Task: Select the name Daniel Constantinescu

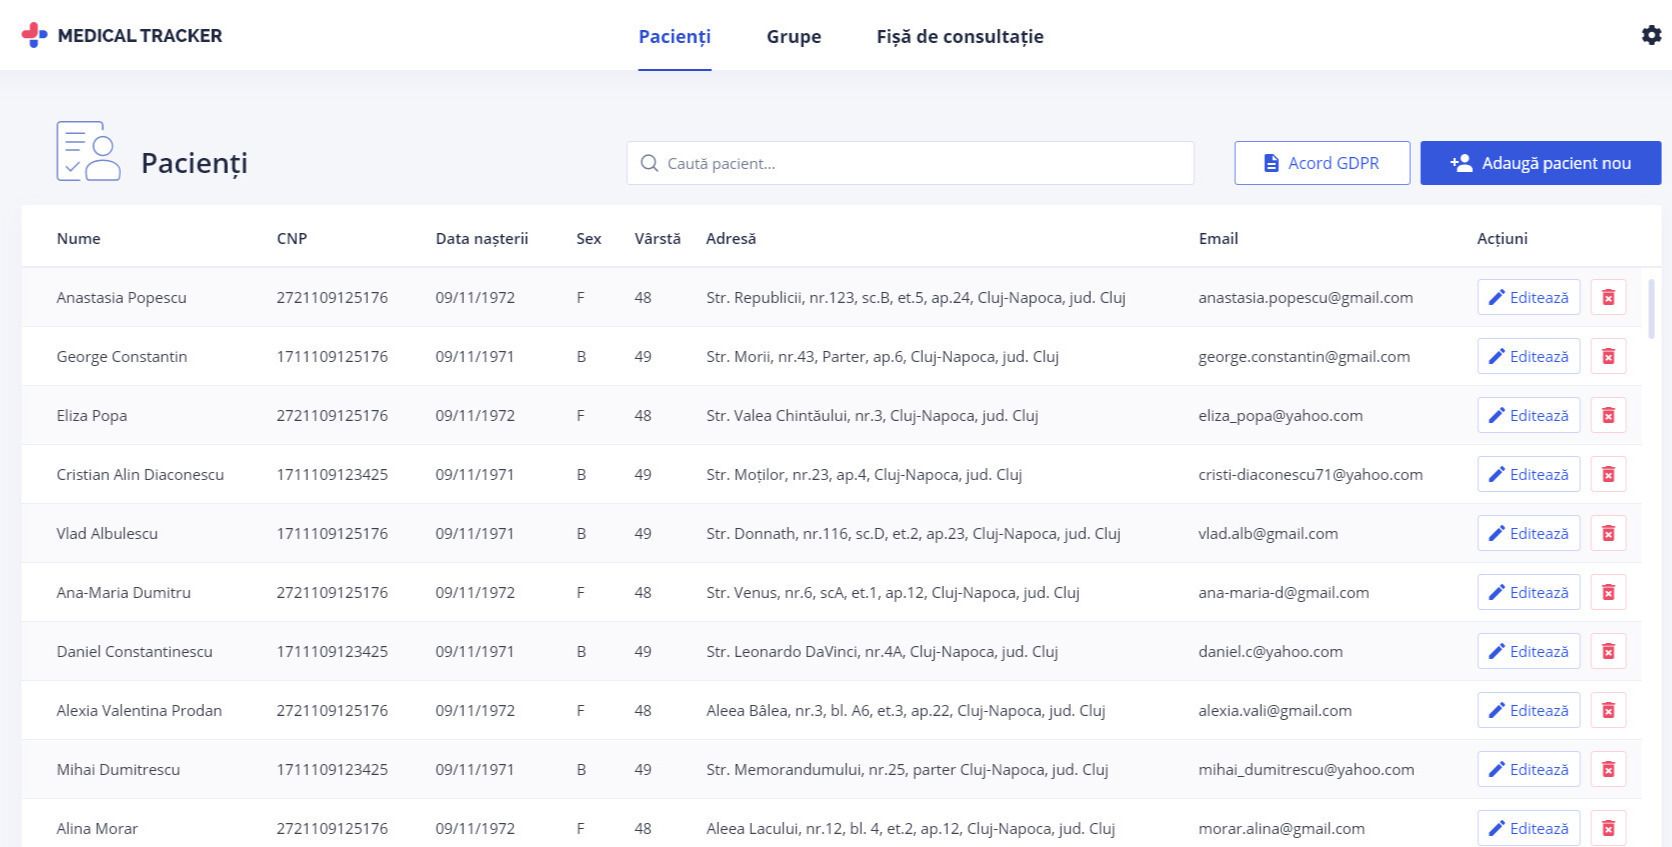Action: click(134, 651)
